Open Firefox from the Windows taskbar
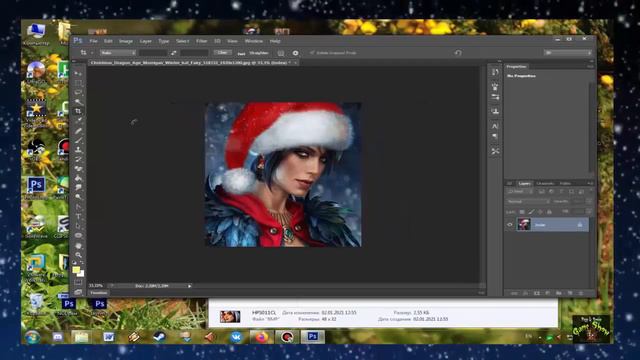 262,337
